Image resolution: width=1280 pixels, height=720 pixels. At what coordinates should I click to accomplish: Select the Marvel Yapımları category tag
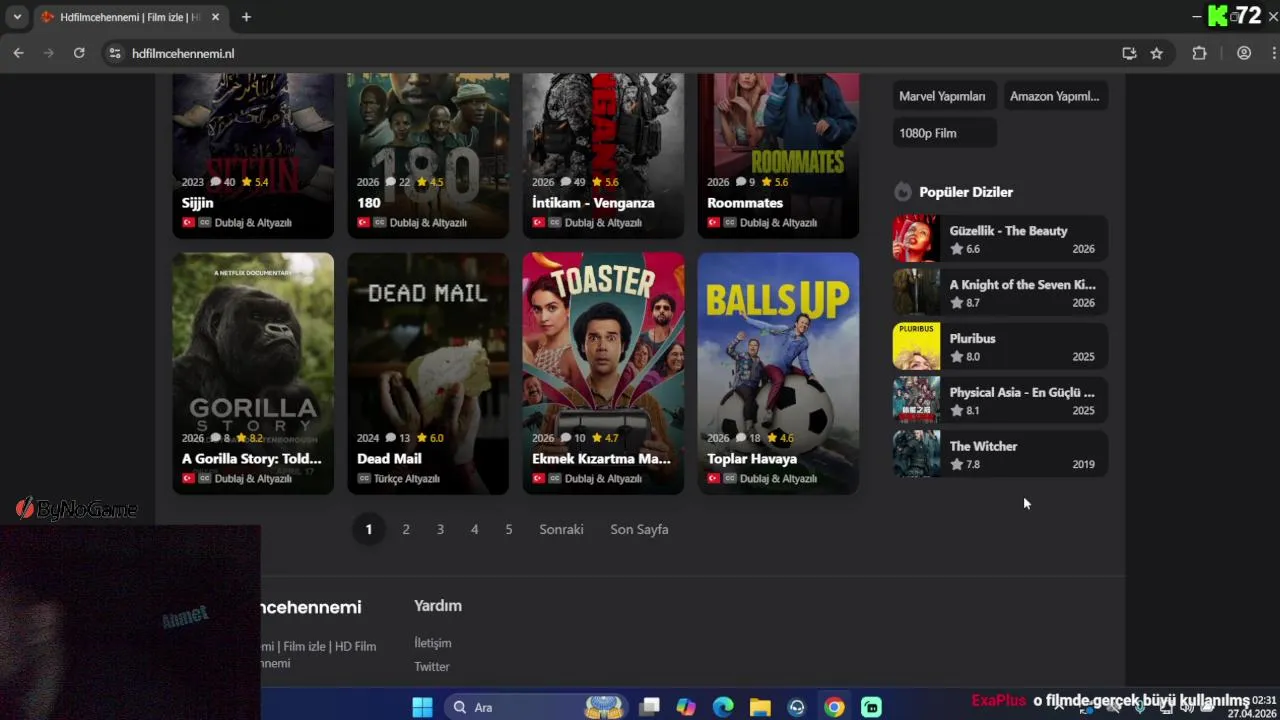click(x=943, y=96)
